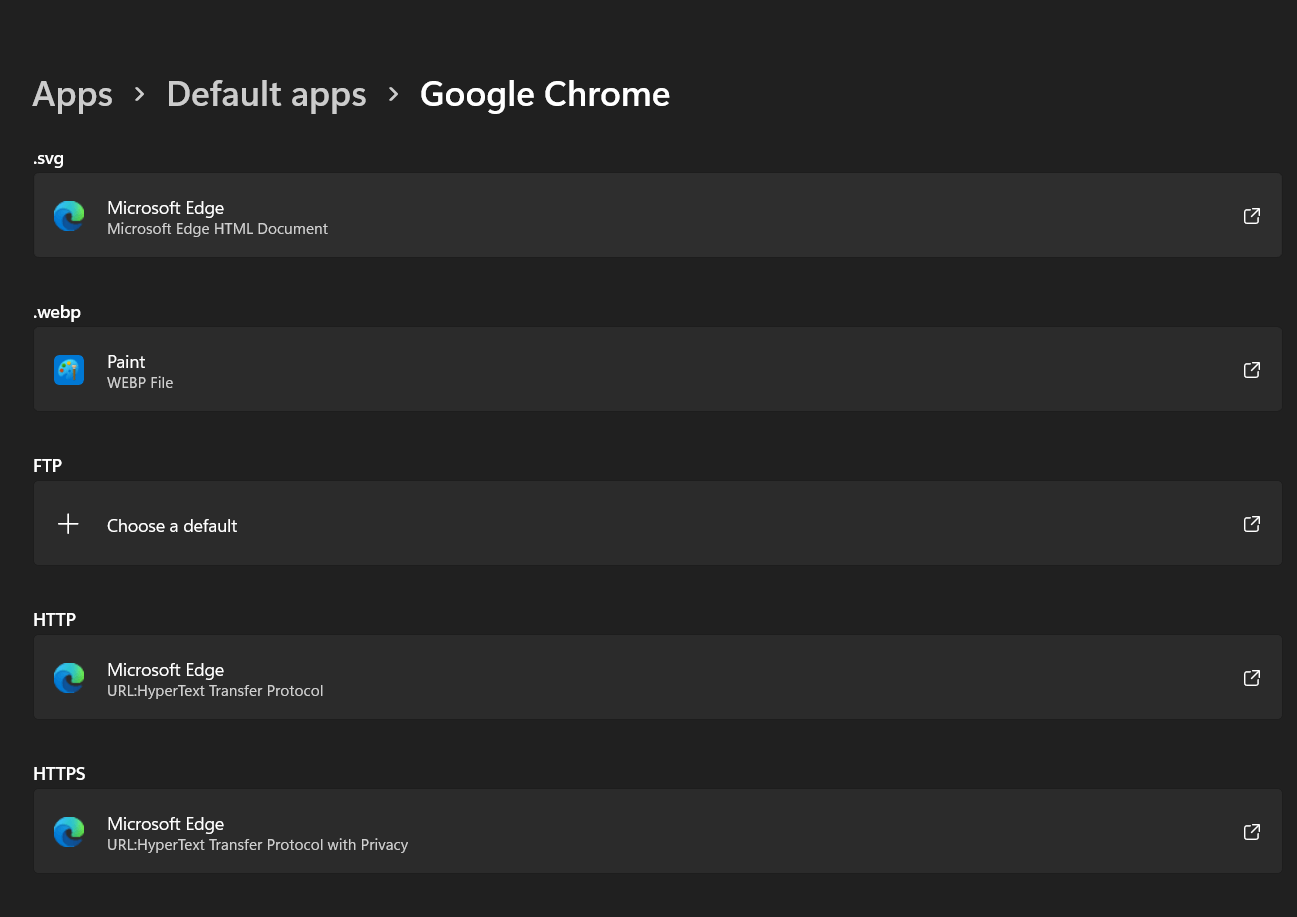
Task: Click the Paint app icon under .webp
Action: point(69,370)
